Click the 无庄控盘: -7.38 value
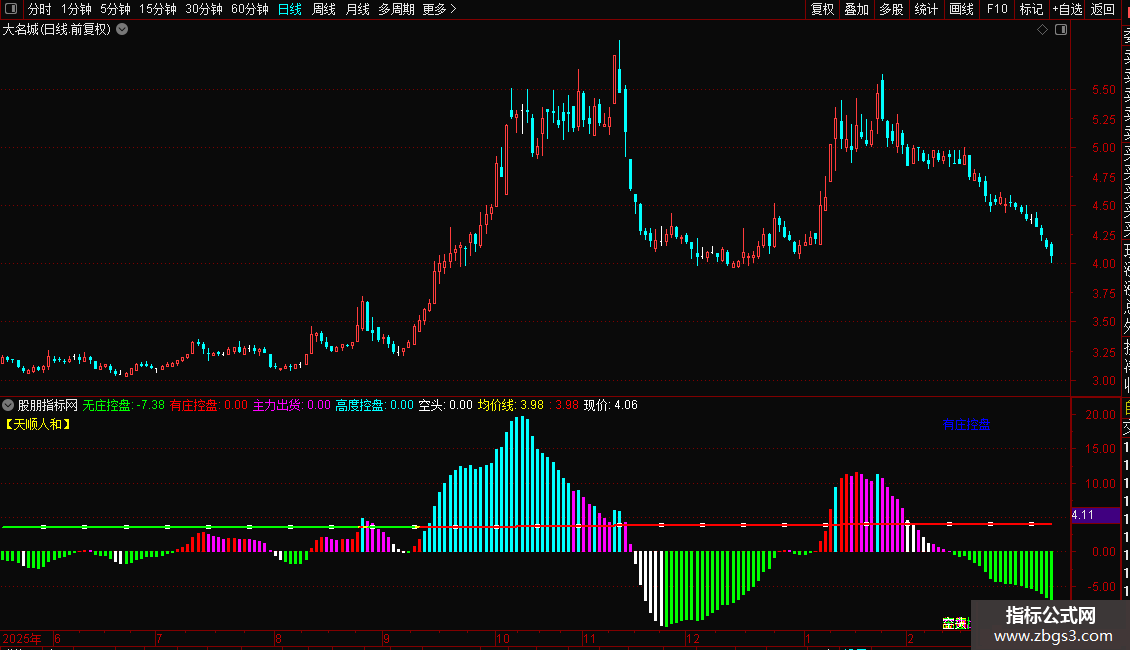 pos(123,405)
